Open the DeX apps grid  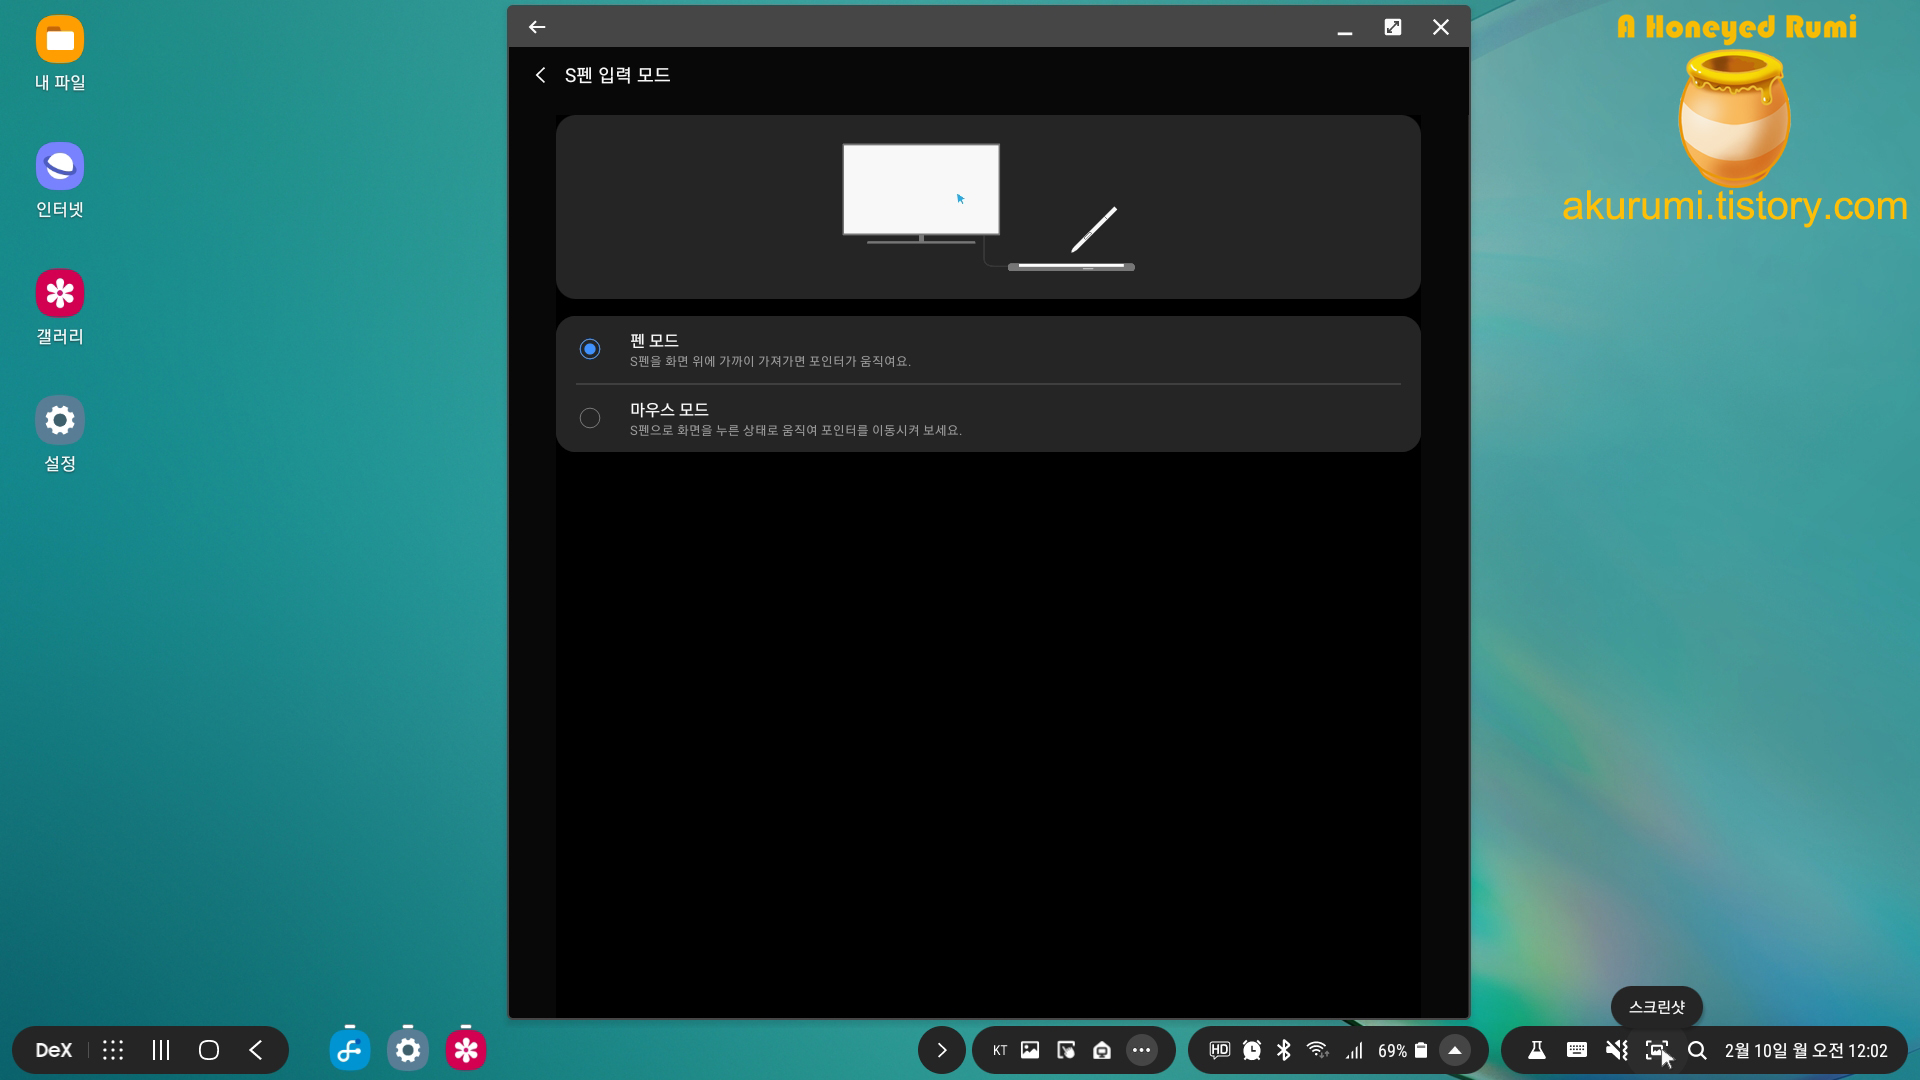[113, 1050]
